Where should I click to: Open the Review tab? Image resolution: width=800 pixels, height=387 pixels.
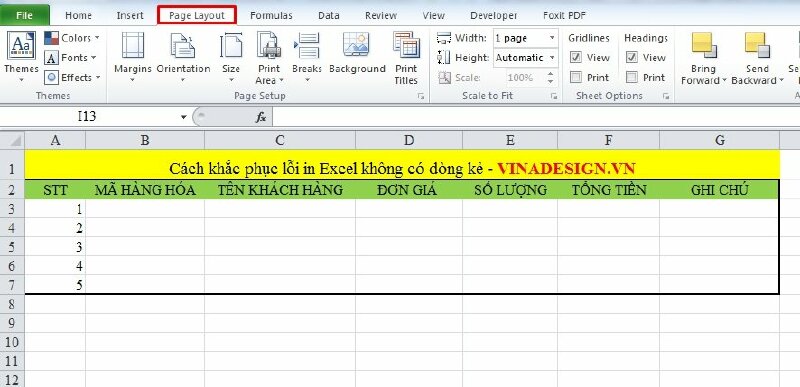click(381, 15)
